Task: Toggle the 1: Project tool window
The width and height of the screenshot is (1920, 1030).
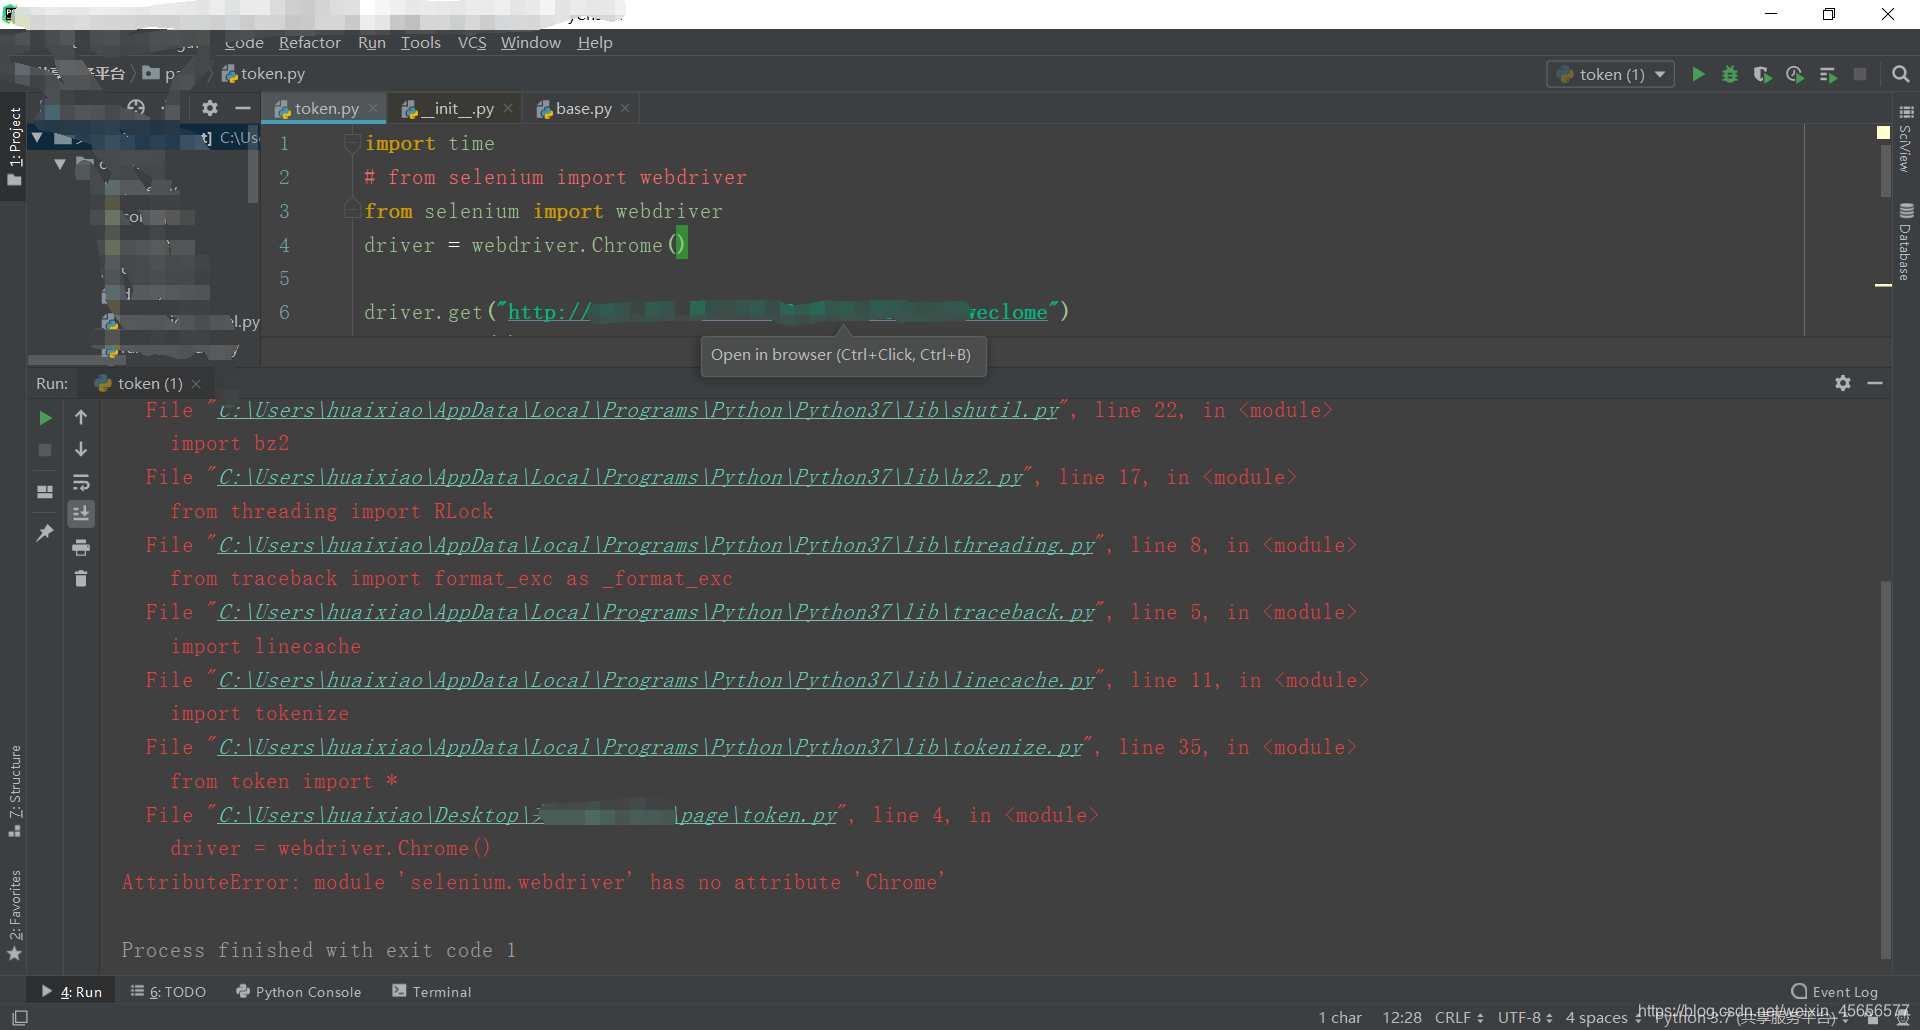Action: (14, 146)
